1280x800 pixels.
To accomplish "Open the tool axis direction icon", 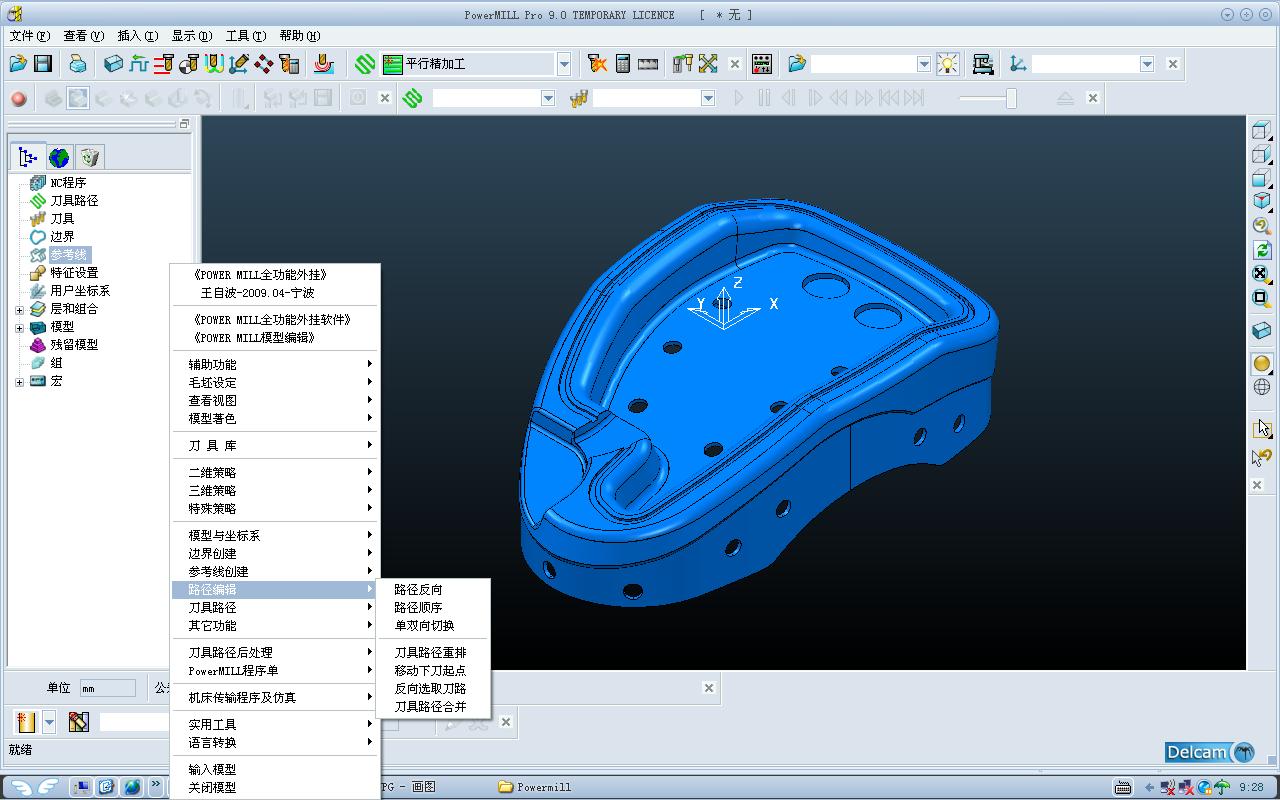I will pyautogui.click(x=239, y=64).
